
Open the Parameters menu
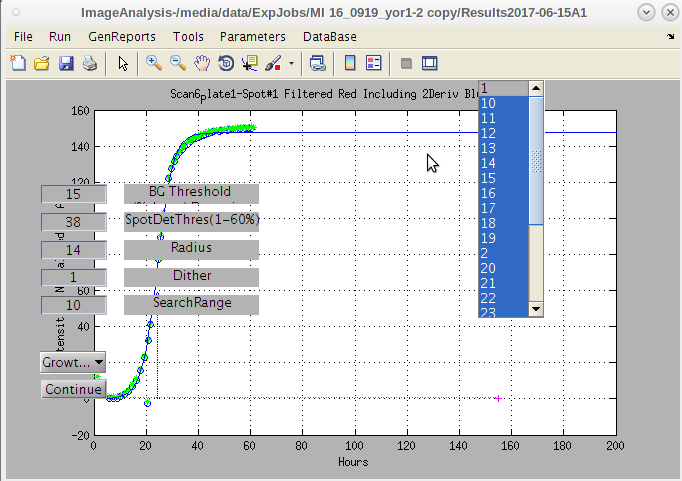click(x=252, y=36)
